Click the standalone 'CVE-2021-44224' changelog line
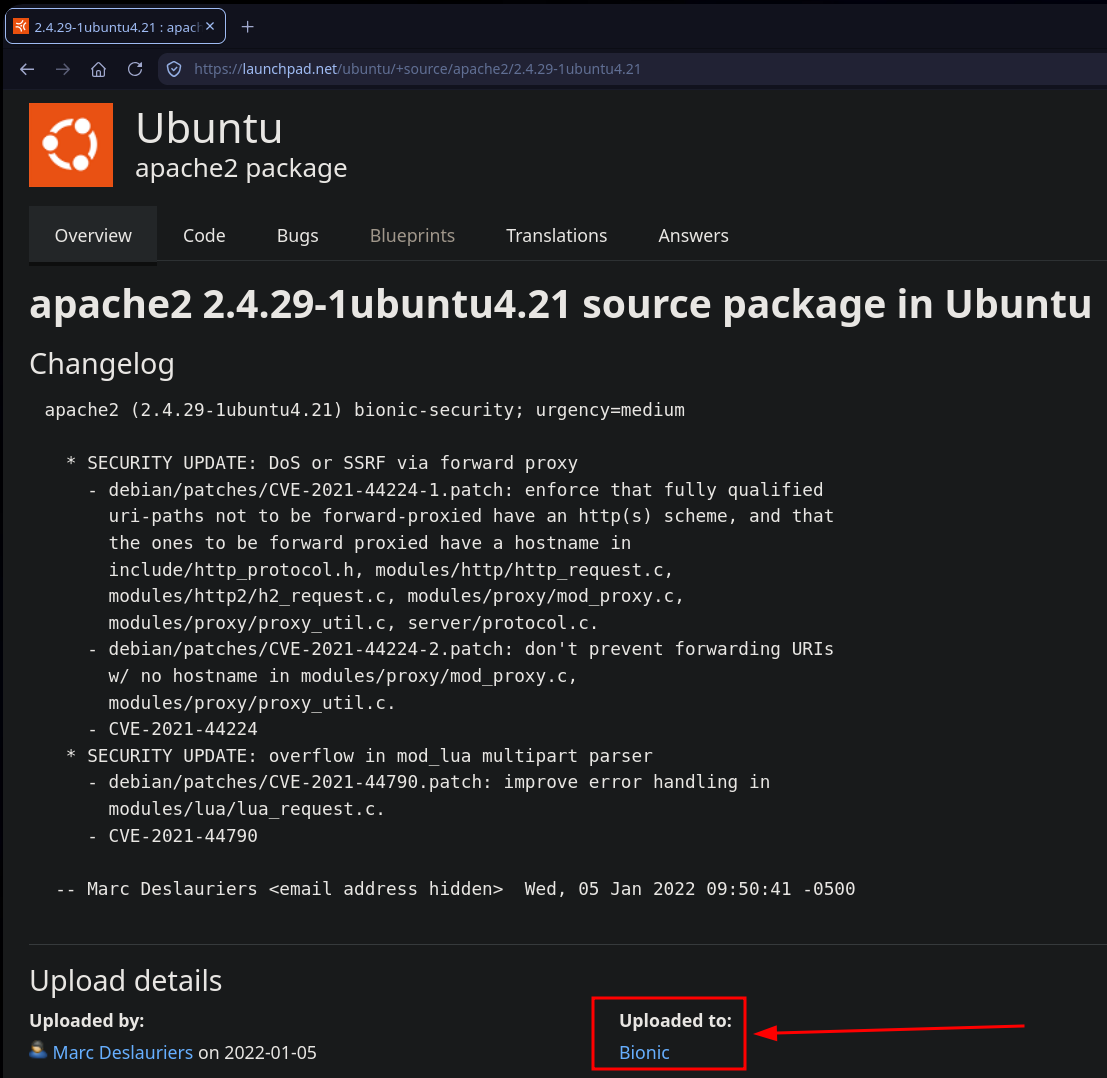Screen dimensions: 1107x1078 click(x=183, y=729)
